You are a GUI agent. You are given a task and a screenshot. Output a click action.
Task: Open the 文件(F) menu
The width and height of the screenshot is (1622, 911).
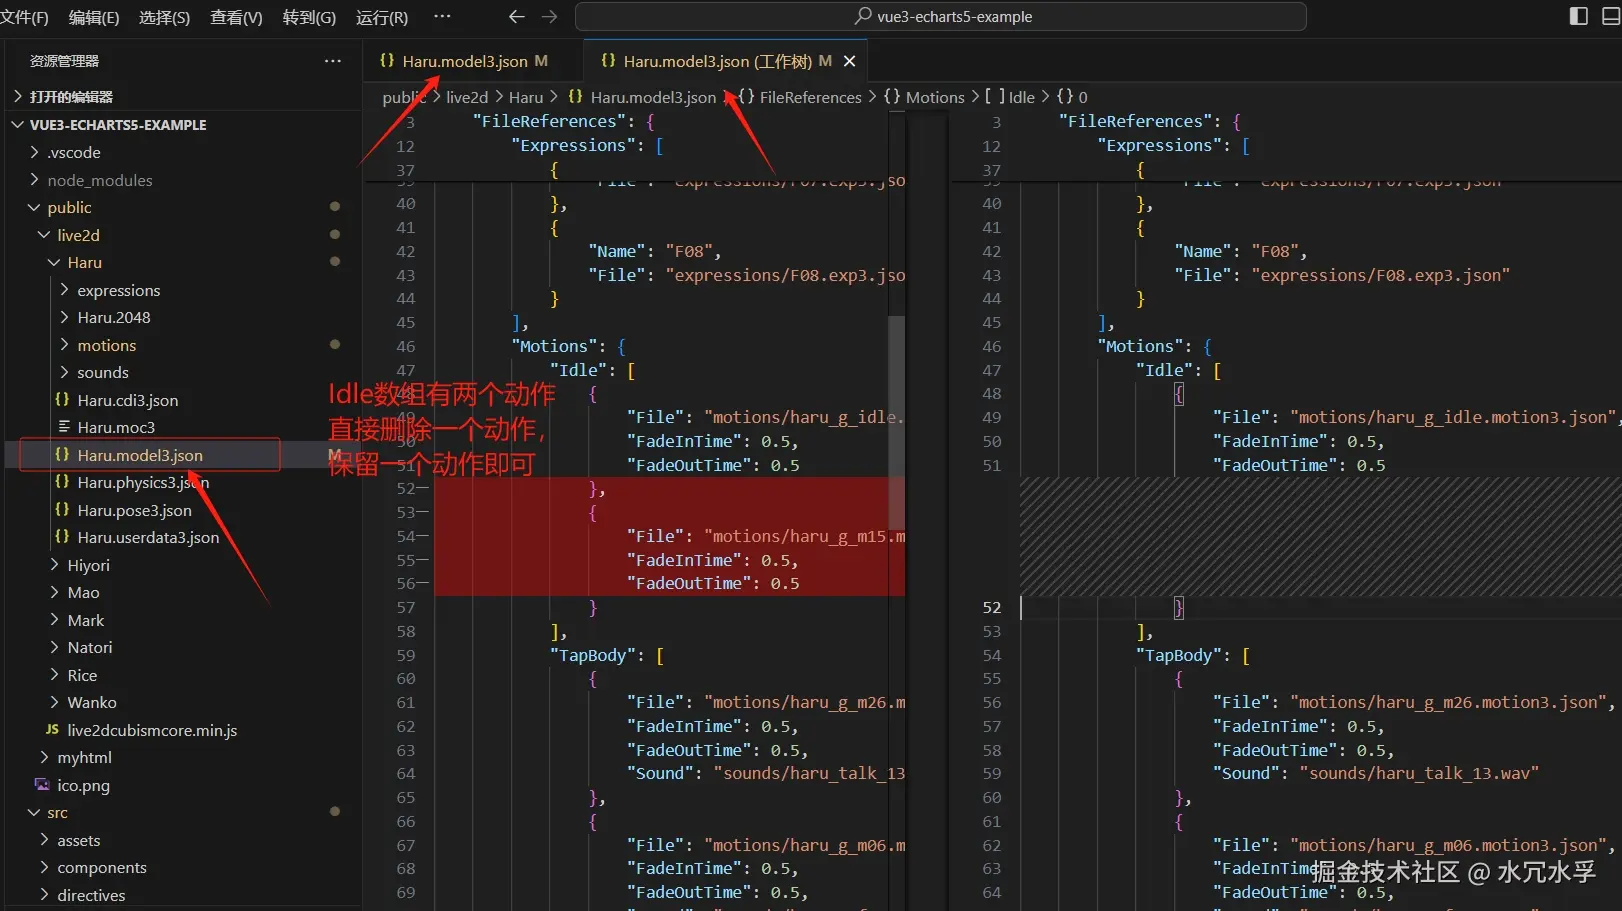click(25, 17)
